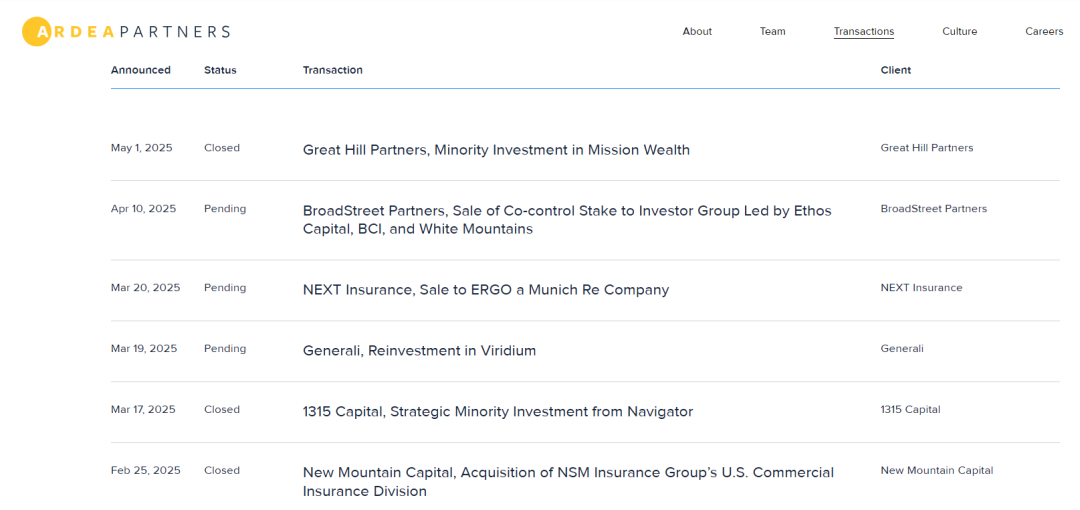The height and width of the screenshot is (510, 1080).
Task: Open 1315 Capital Navigator investment transaction
Action: click(x=497, y=412)
